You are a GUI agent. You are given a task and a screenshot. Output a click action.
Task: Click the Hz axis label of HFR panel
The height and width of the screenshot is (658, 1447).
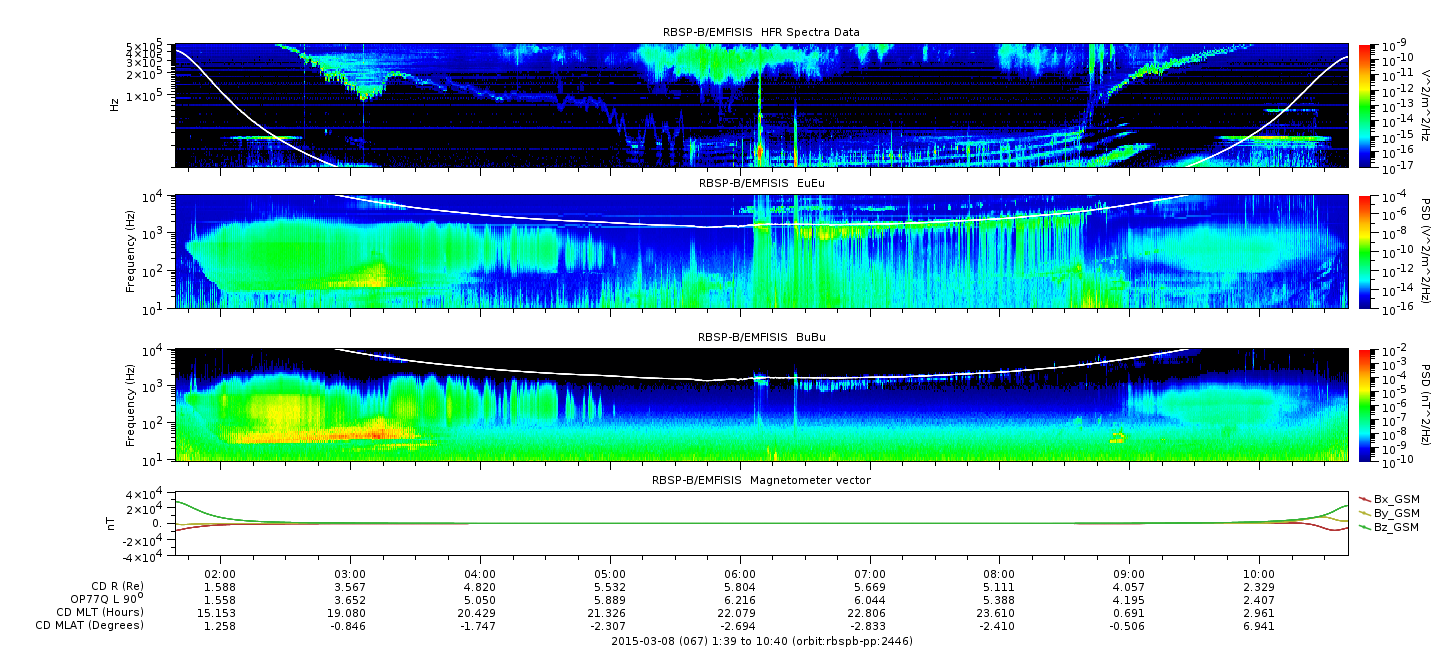coord(116,104)
